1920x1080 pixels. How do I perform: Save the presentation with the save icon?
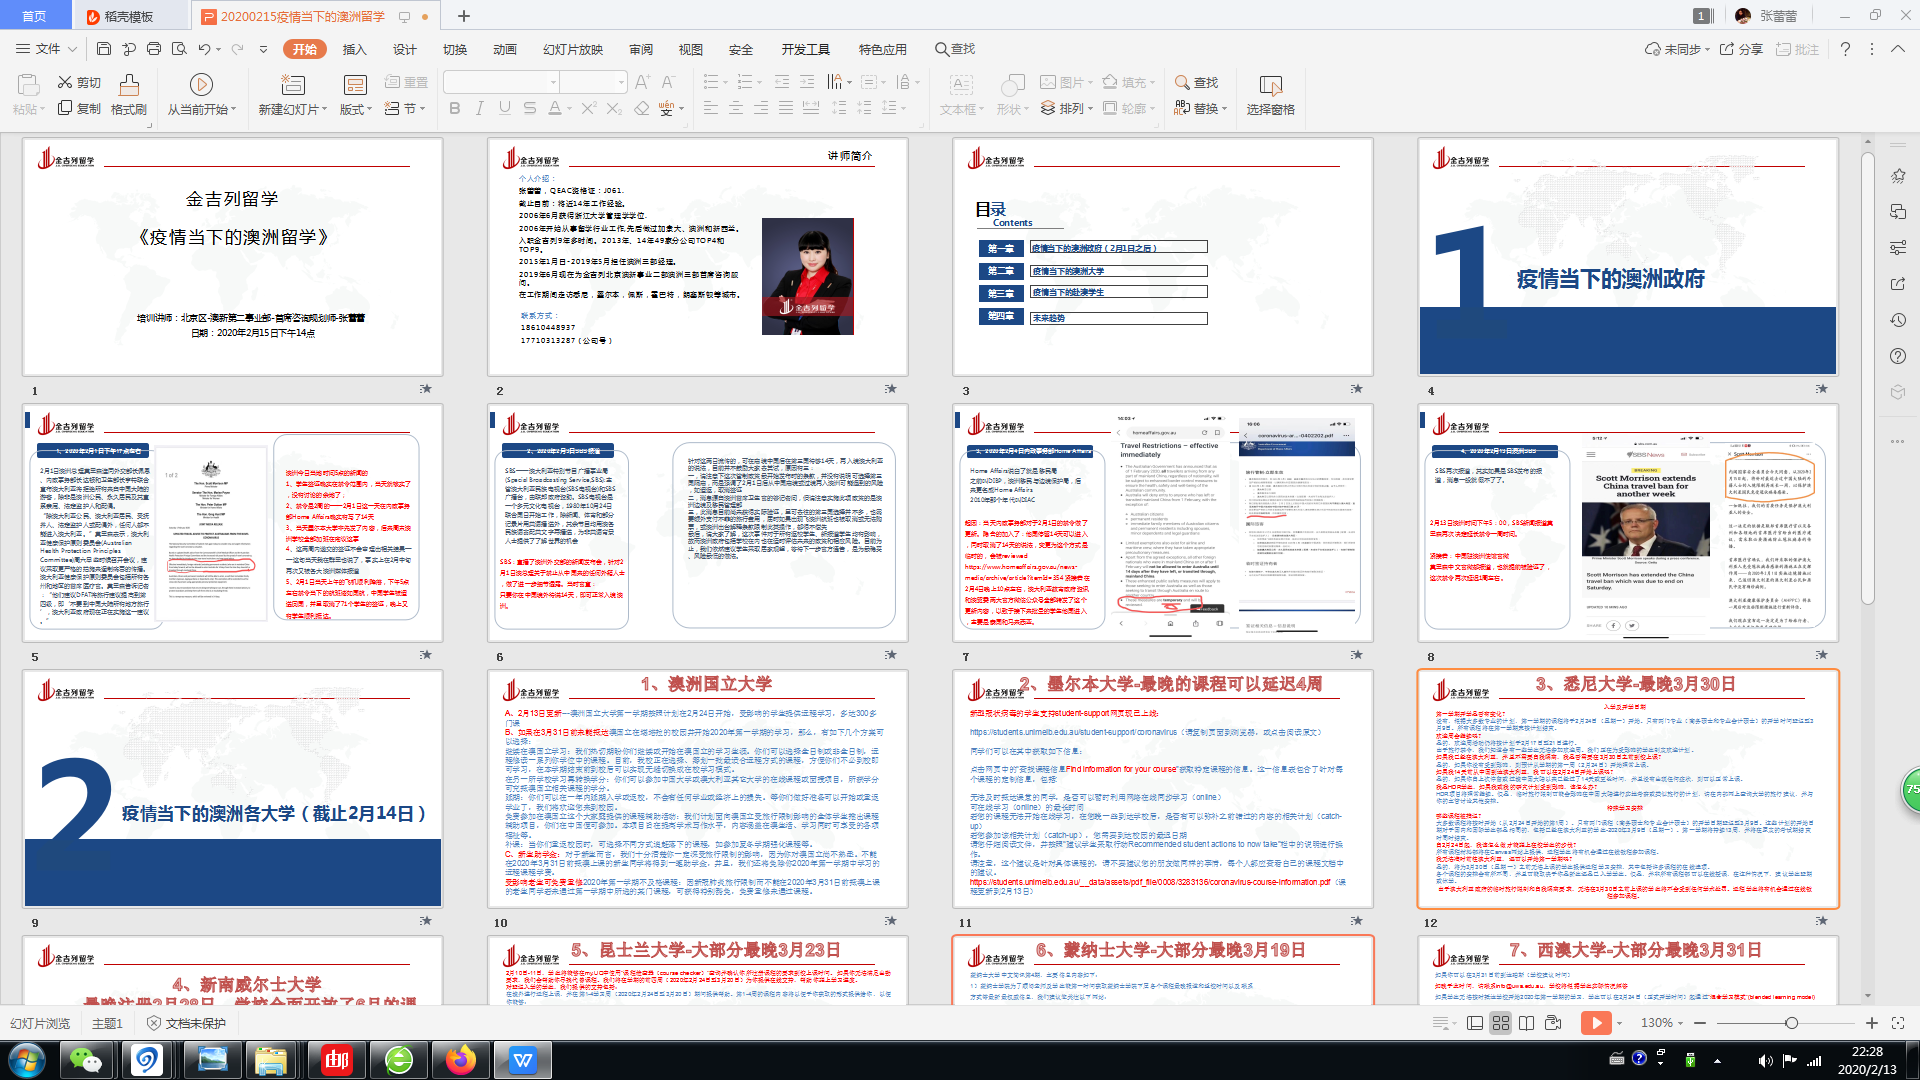tap(104, 49)
